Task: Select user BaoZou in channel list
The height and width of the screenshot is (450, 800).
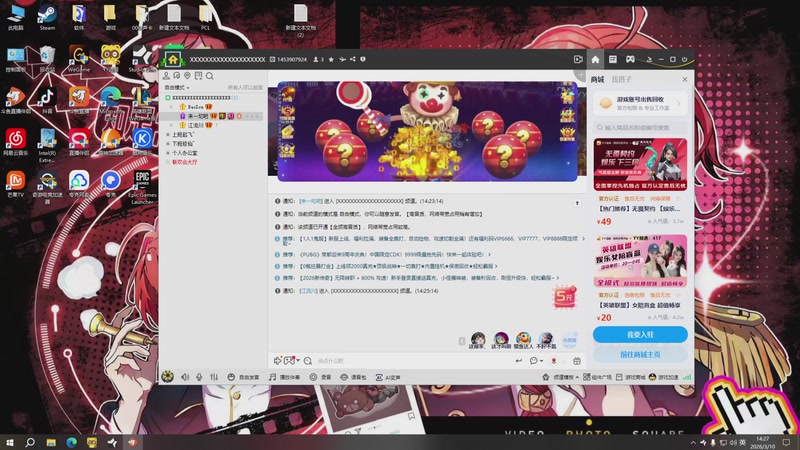Action: pos(195,107)
